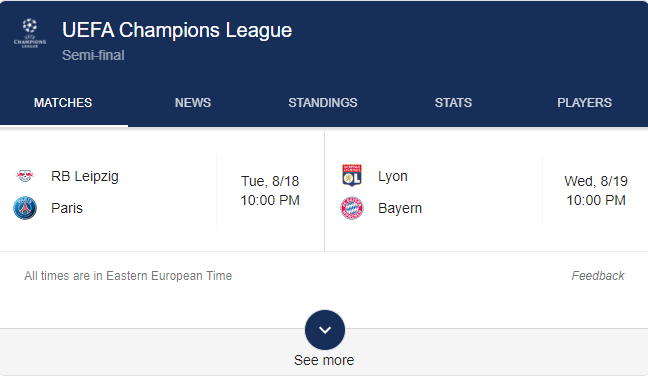The width and height of the screenshot is (648, 379).
Task: Expand matches with the round chevron button
Action: point(325,330)
